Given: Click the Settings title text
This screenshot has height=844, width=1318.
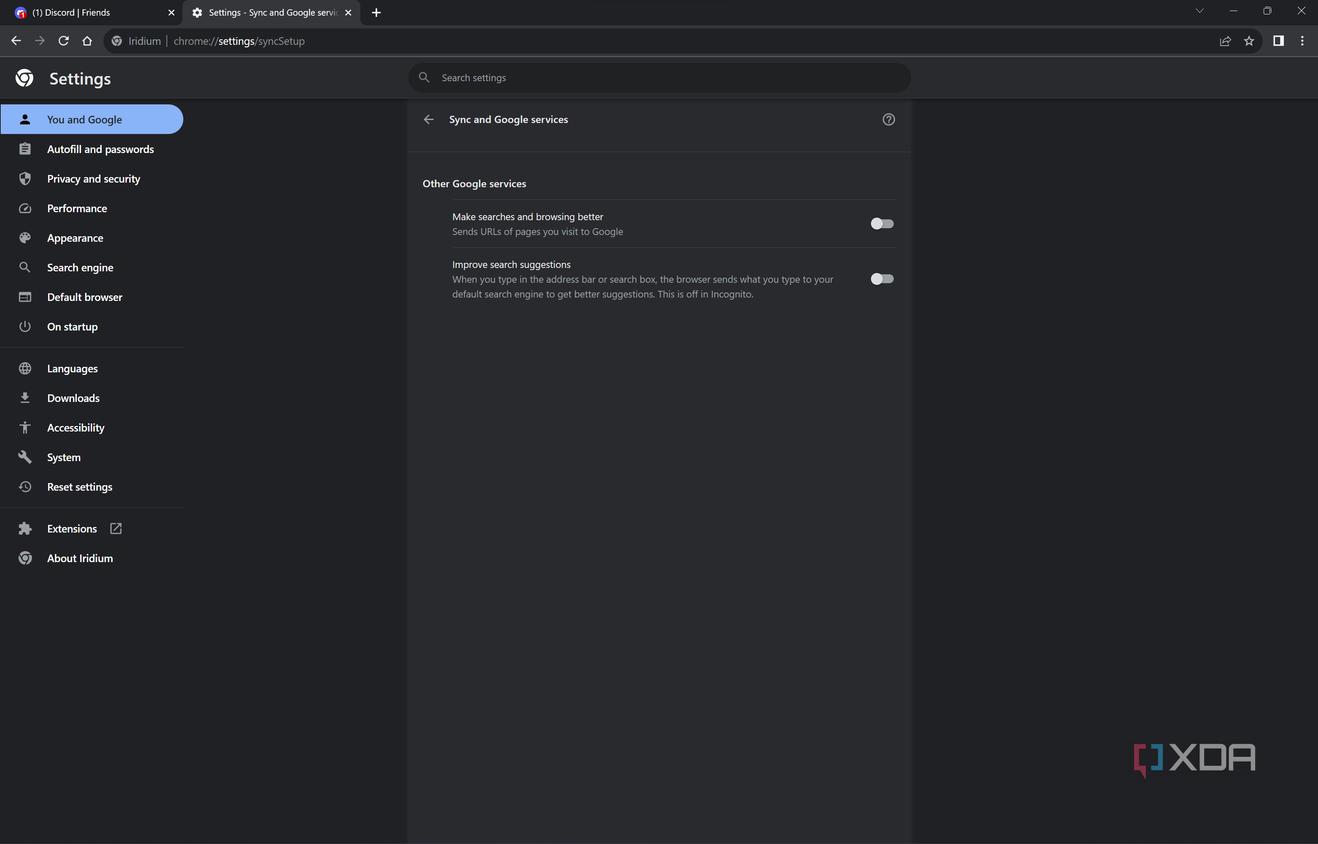Looking at the screenshot, I should (80, 78).
